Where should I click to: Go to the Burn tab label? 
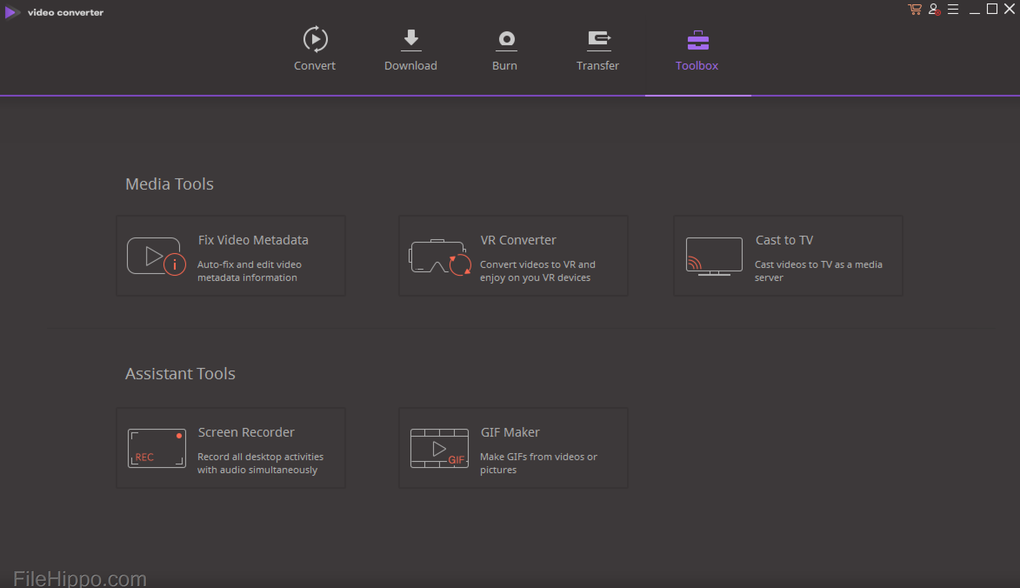click(x=505, y=66)
